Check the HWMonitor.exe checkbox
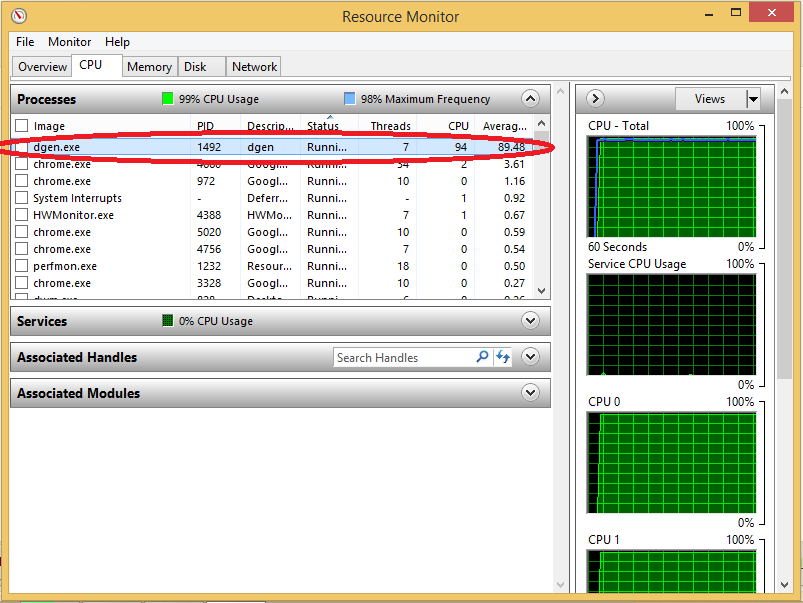This screenshot has width=803, height=603. click(22, 215)
